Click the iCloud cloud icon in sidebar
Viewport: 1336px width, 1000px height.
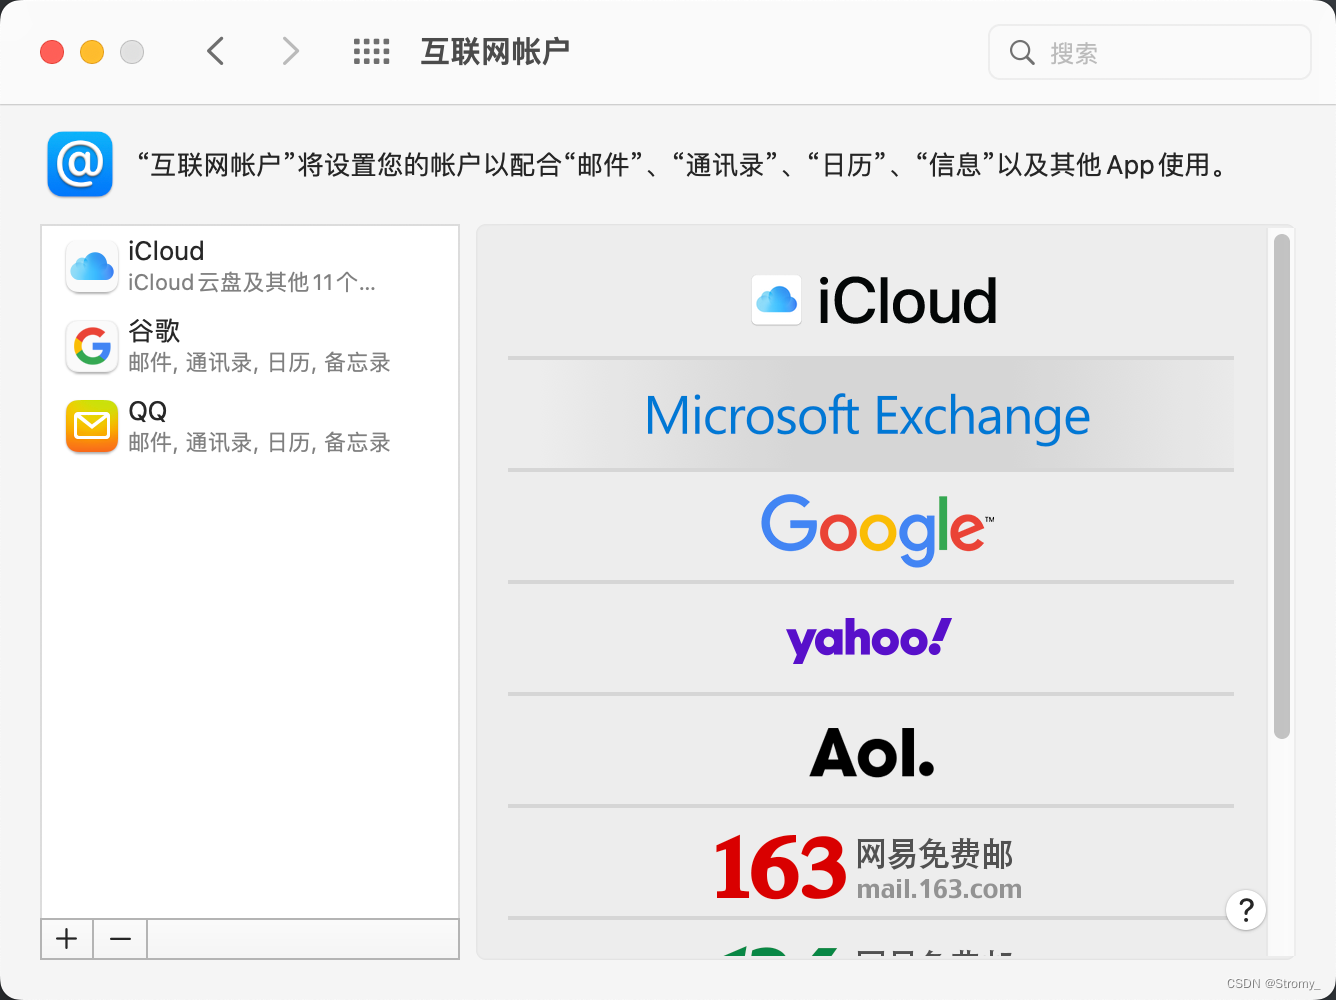[92, 266]
